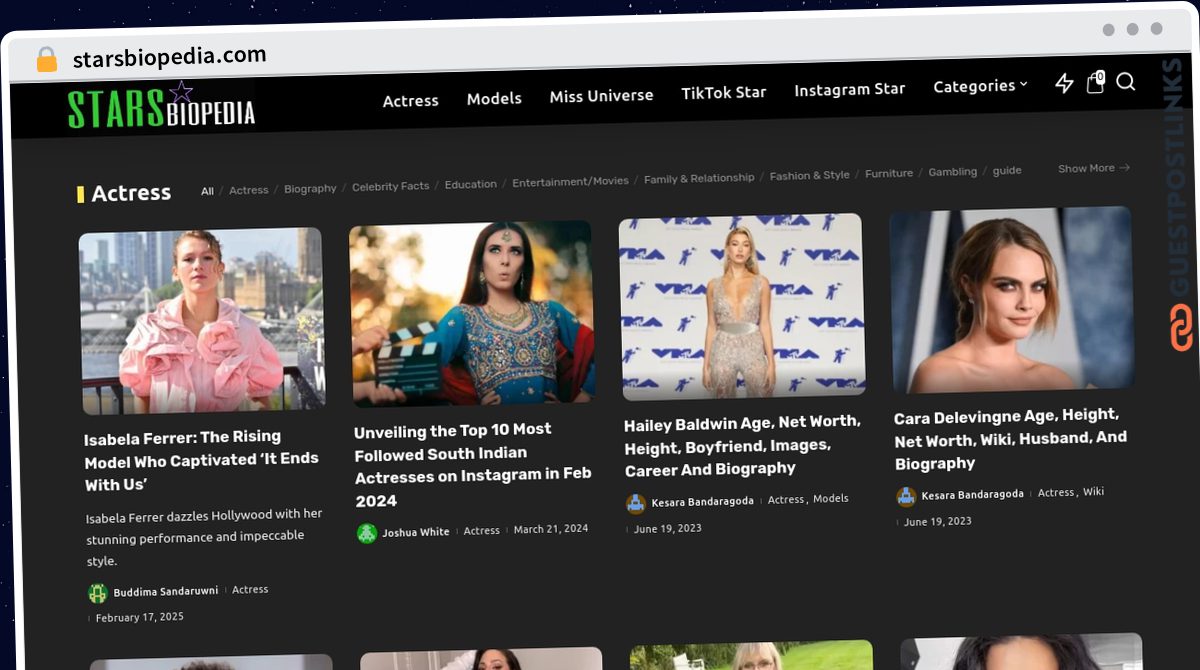1200x670 pixels.
Task: Click Kesara Bandaragoda name under Hailey Baldwin
Action: pos(703,501)
